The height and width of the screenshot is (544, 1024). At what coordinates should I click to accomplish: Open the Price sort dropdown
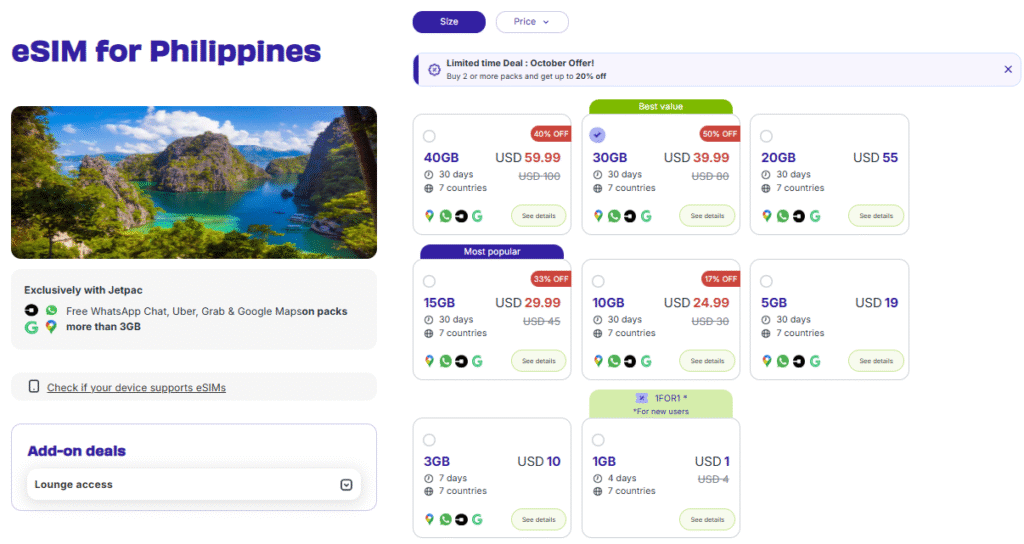pyautogui.click(x=531, y=22)
